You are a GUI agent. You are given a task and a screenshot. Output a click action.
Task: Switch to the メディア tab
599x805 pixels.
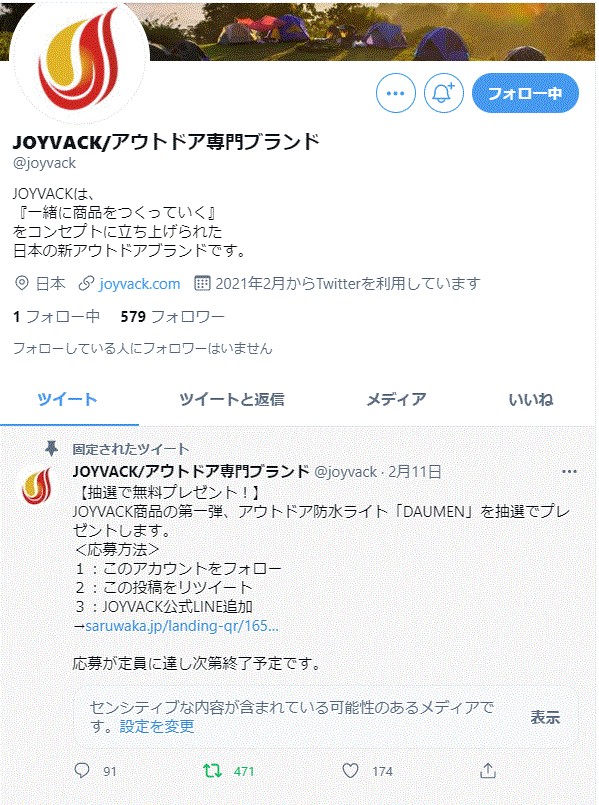[x=396, y=399]
